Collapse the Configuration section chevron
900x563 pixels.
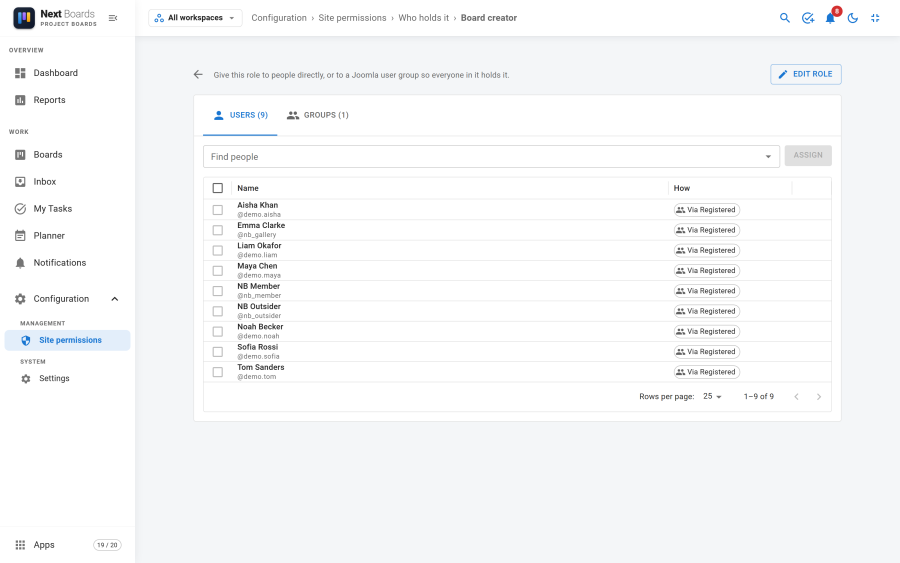(115, 298)
